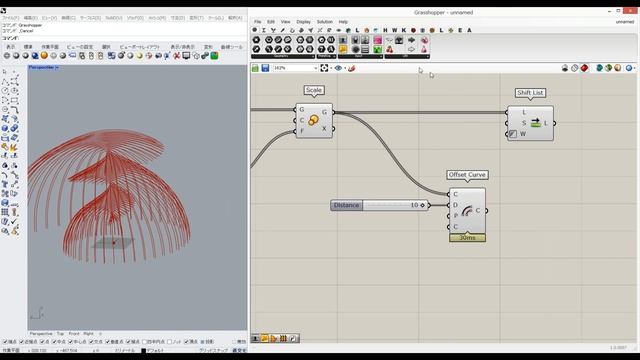Screen dimensions: 640x360
Task: Toggle the 中点 (Mid) osnap checkbox
Action: click(x=54, y=342)
